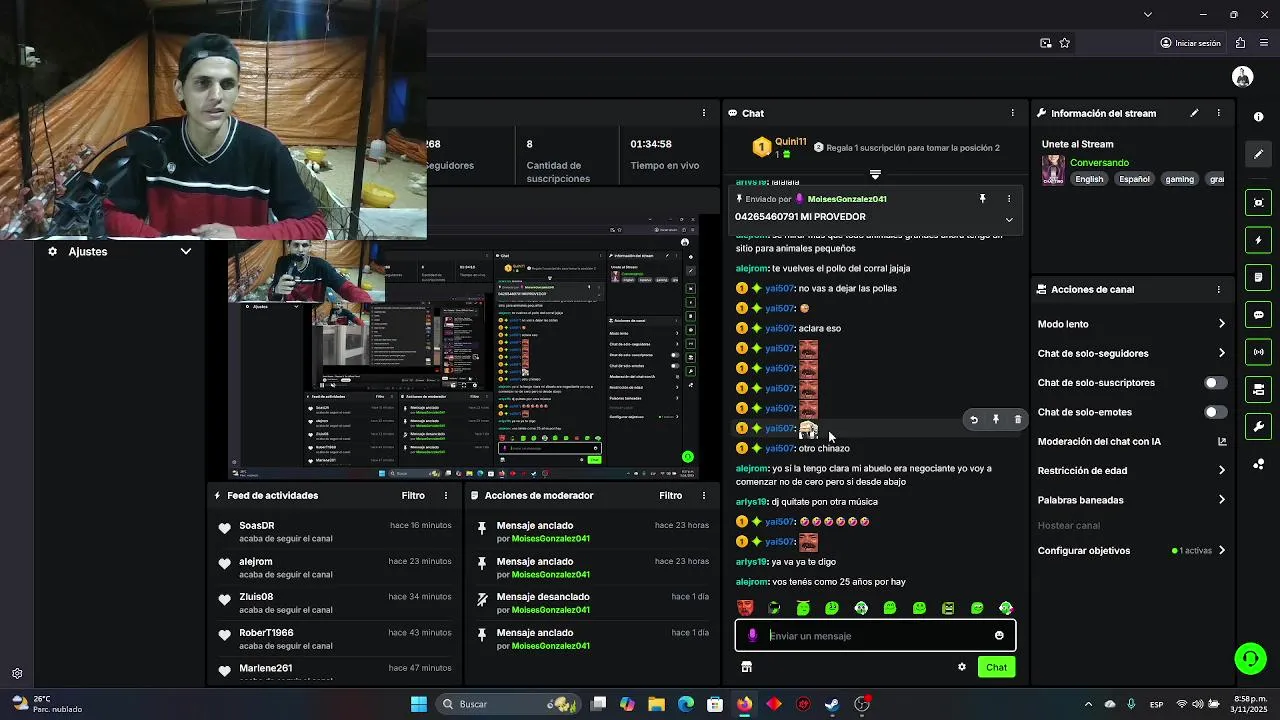Screen dimensions: 1280x720
Task: Toggle the lightning bolt activity widget in the sidebar
Action: point(1258,240)
